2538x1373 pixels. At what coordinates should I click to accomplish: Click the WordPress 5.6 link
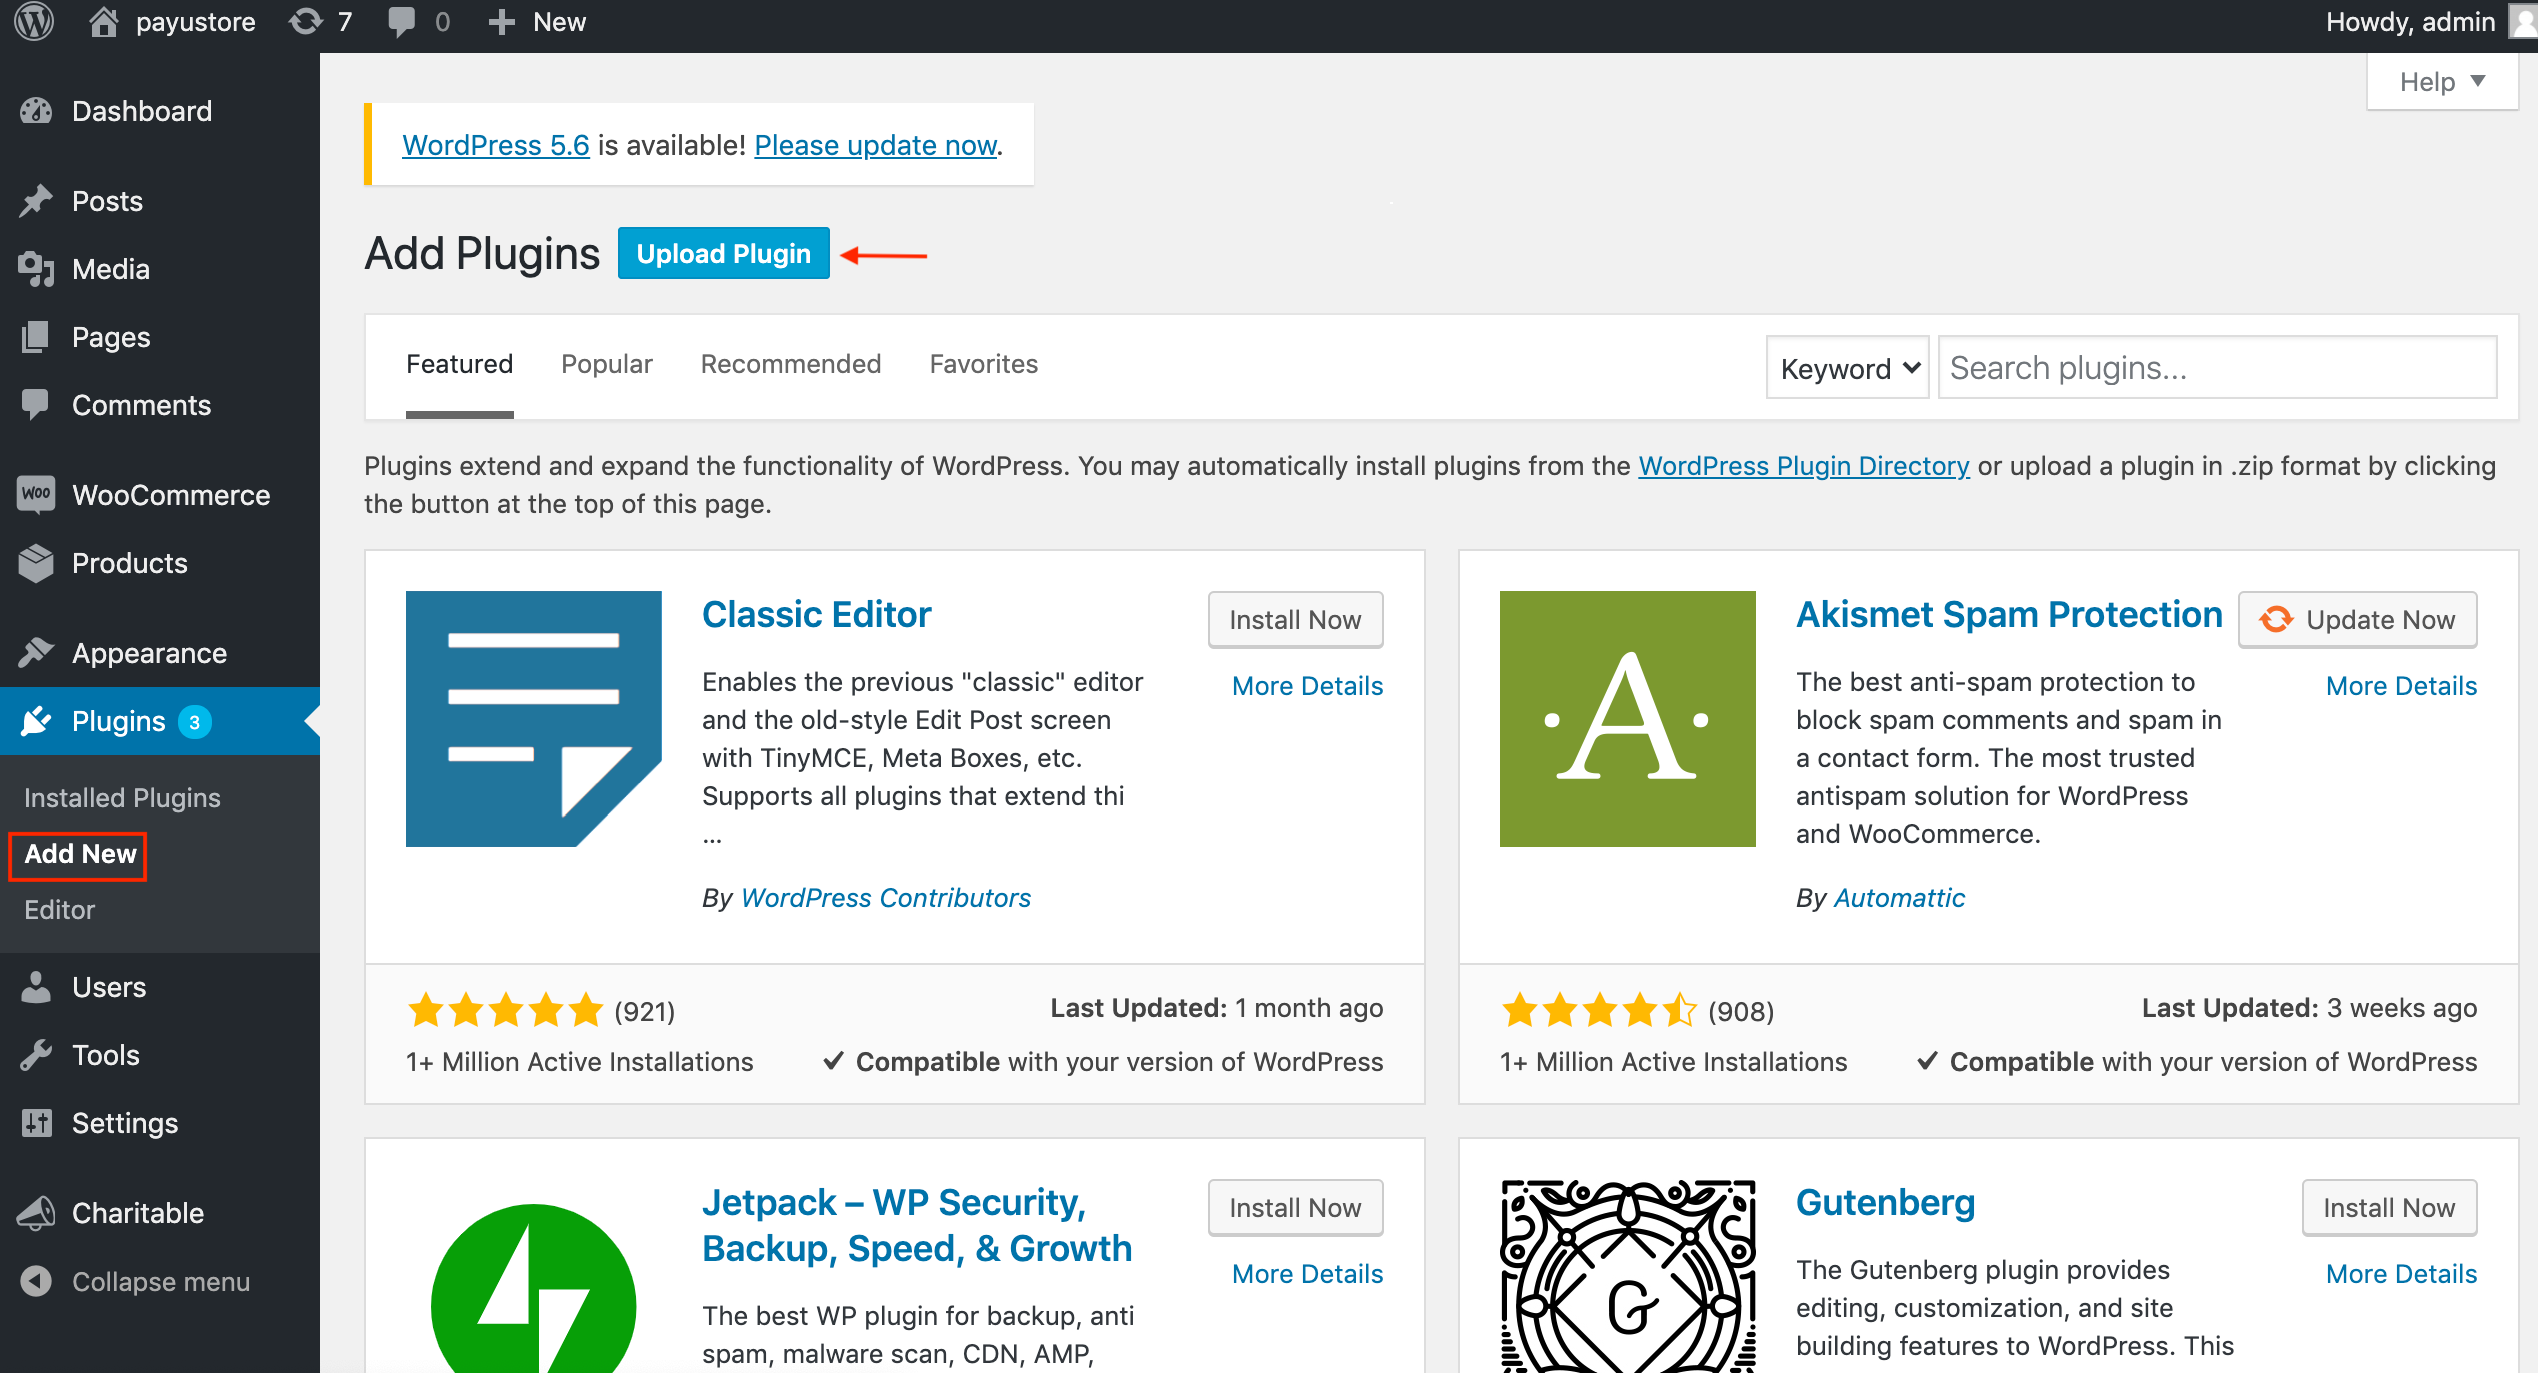[x=496, y=145]
